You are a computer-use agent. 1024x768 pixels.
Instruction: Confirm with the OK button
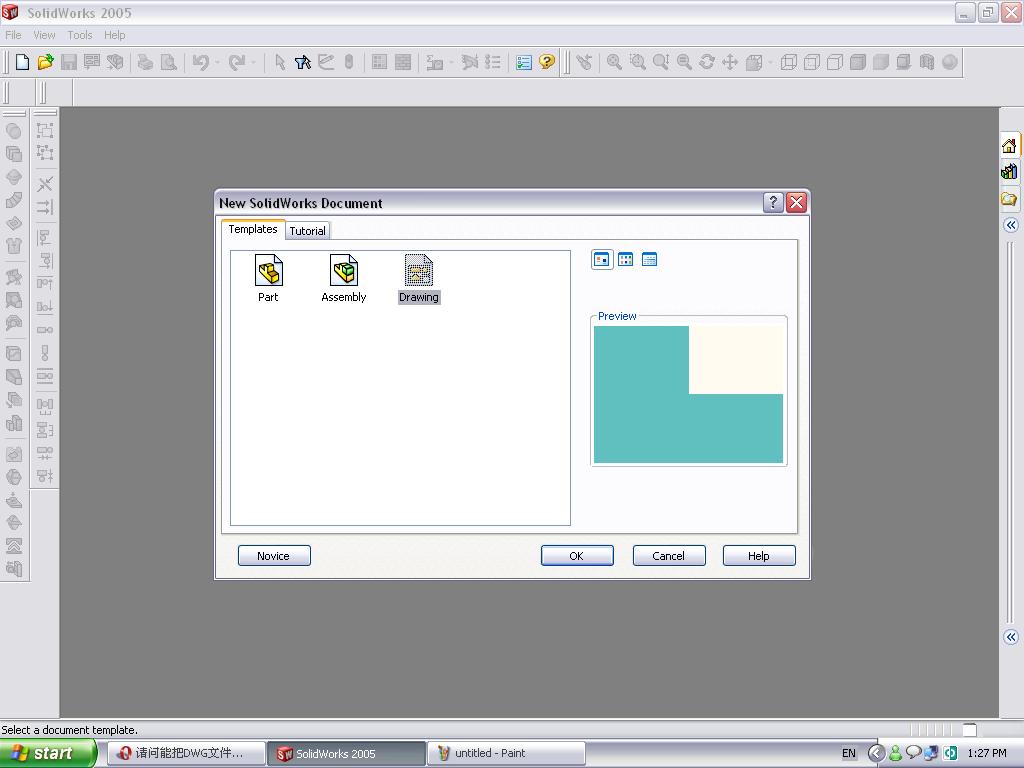coord(577,556)
